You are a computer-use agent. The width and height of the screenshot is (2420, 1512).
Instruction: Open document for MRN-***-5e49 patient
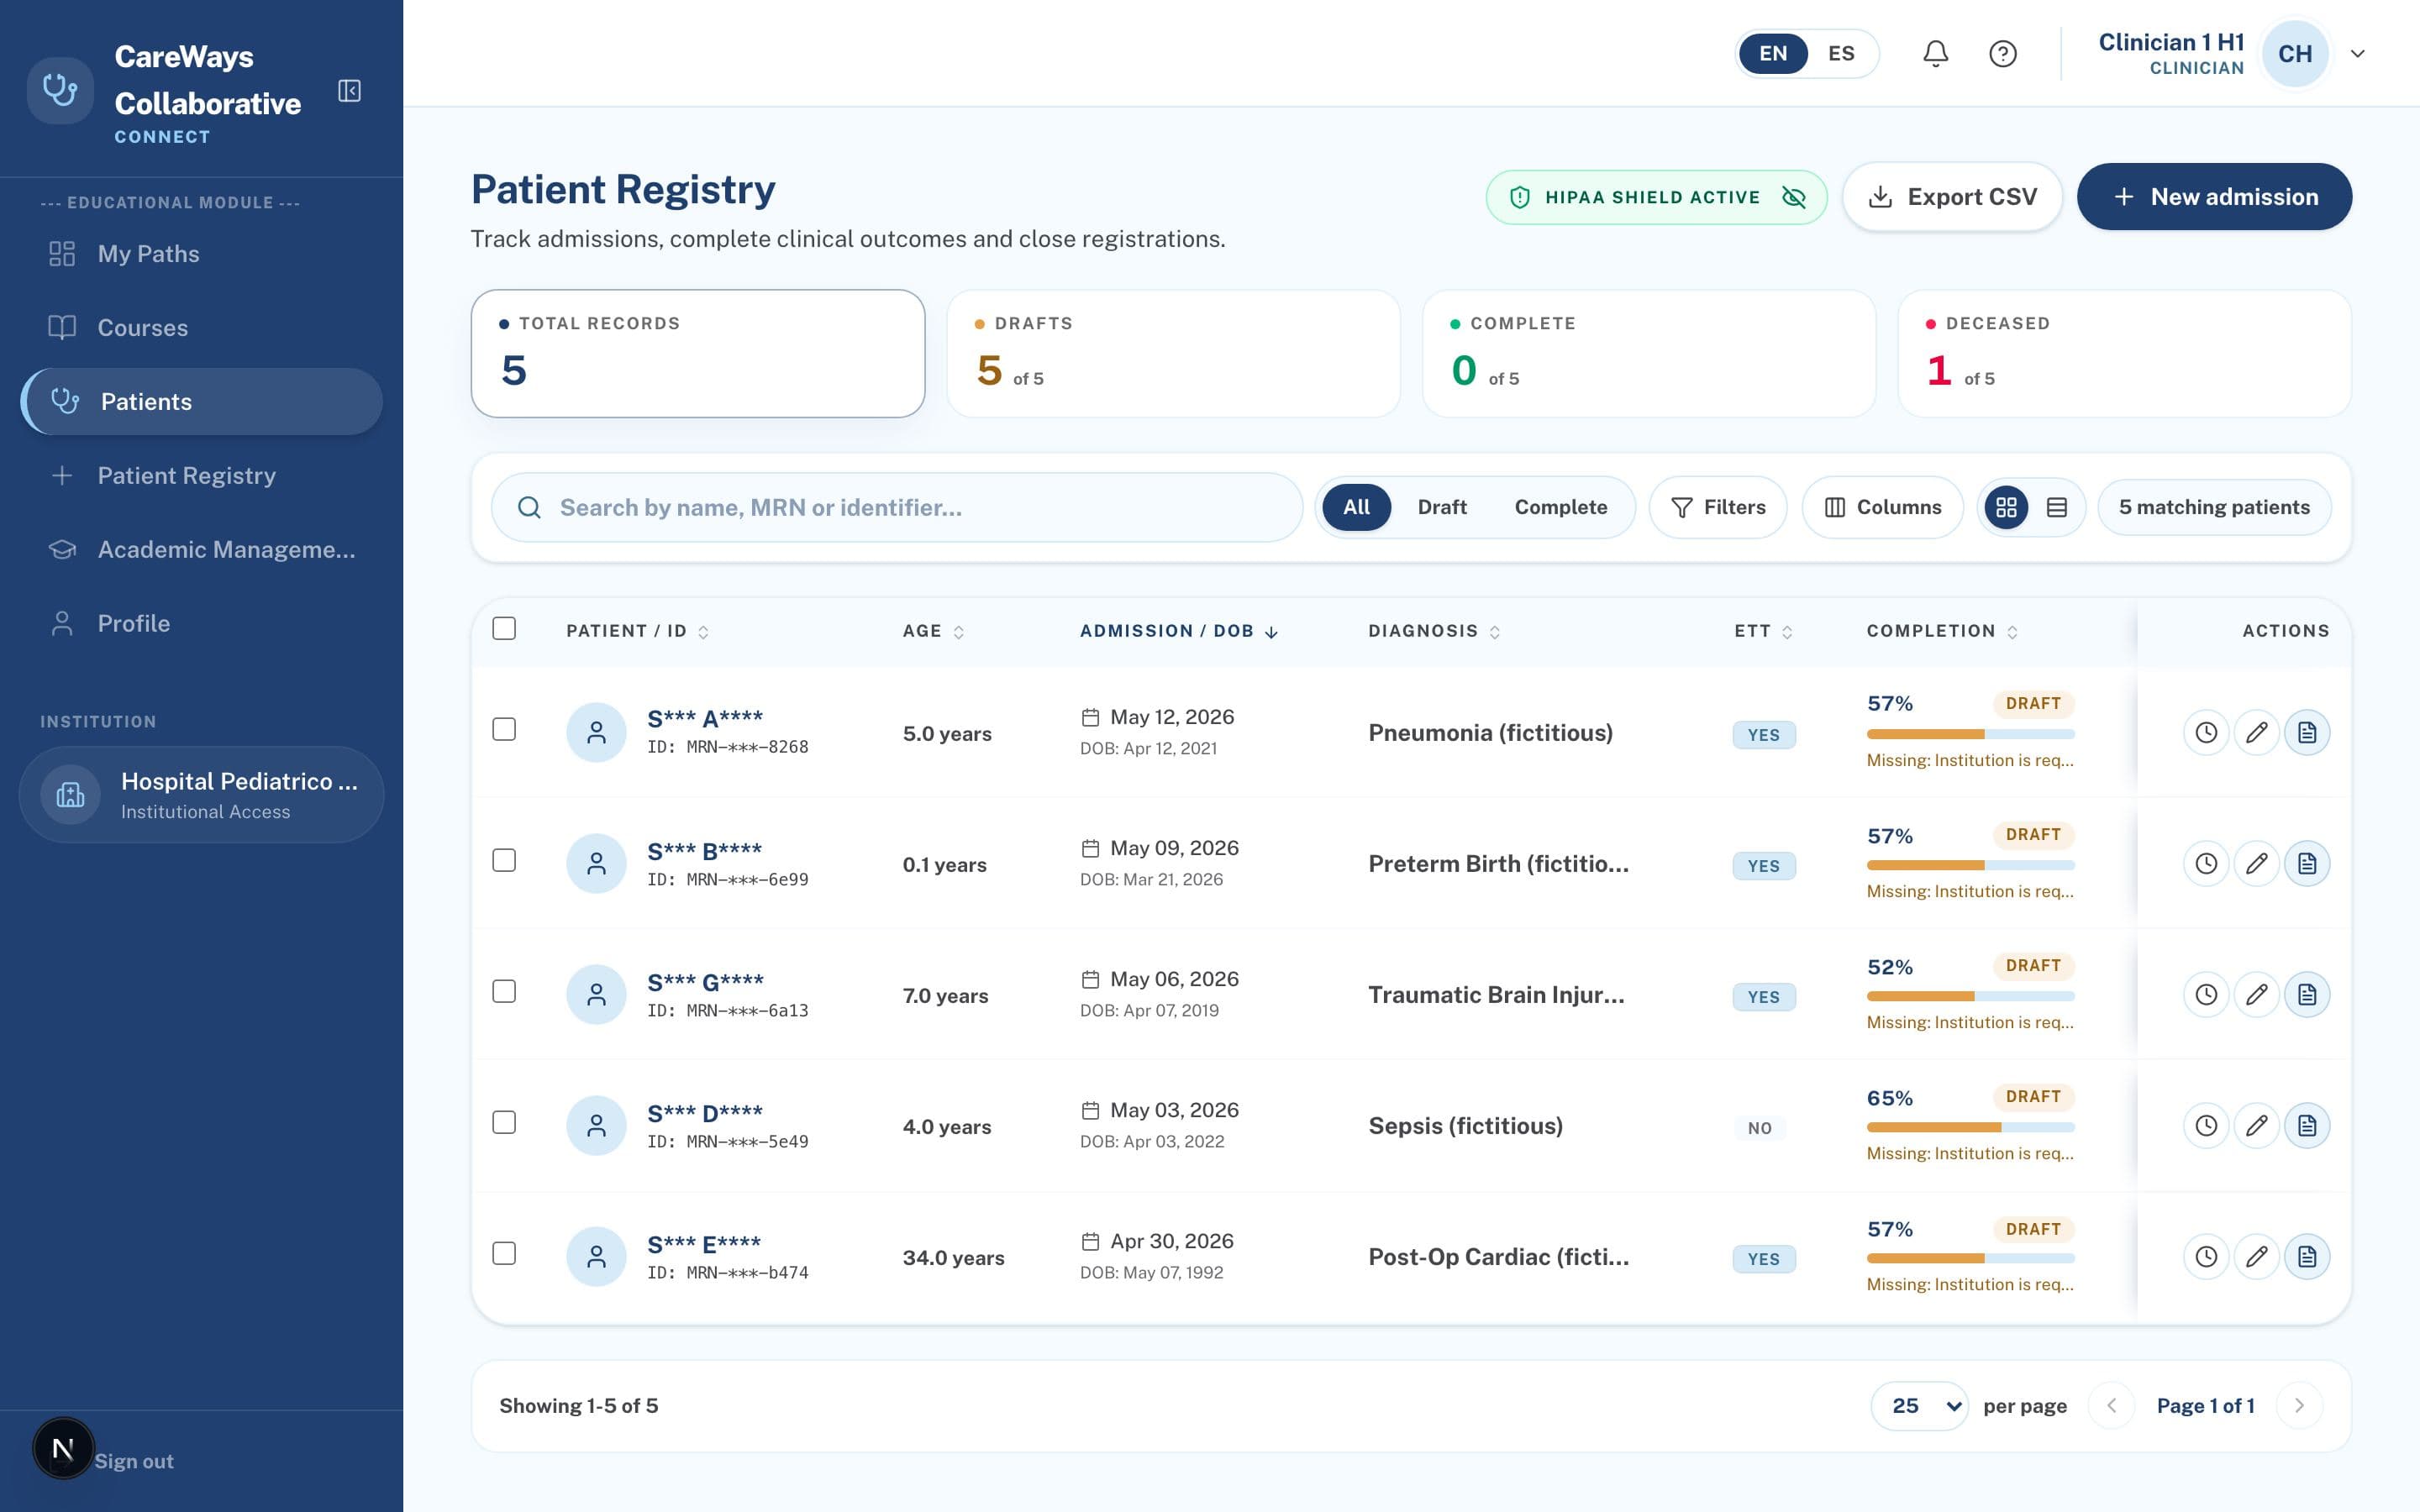(2307, 1126)
